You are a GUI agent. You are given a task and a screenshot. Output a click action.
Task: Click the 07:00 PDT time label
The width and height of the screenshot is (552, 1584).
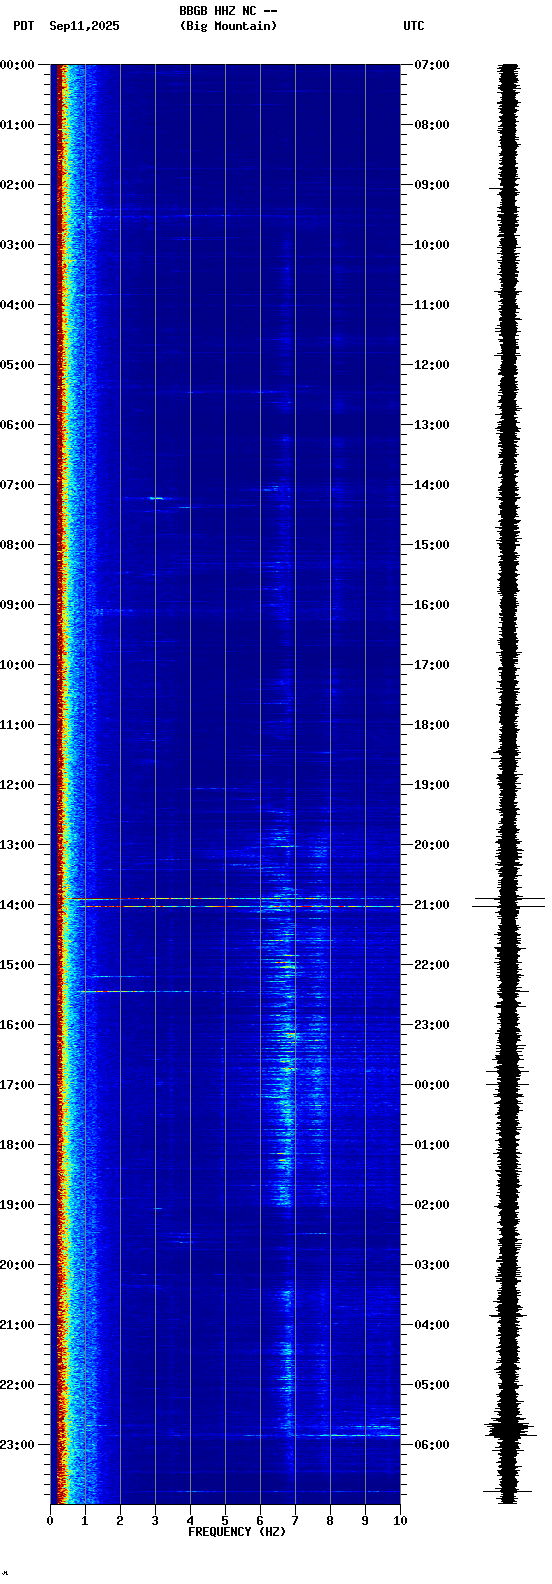(18, 485)
